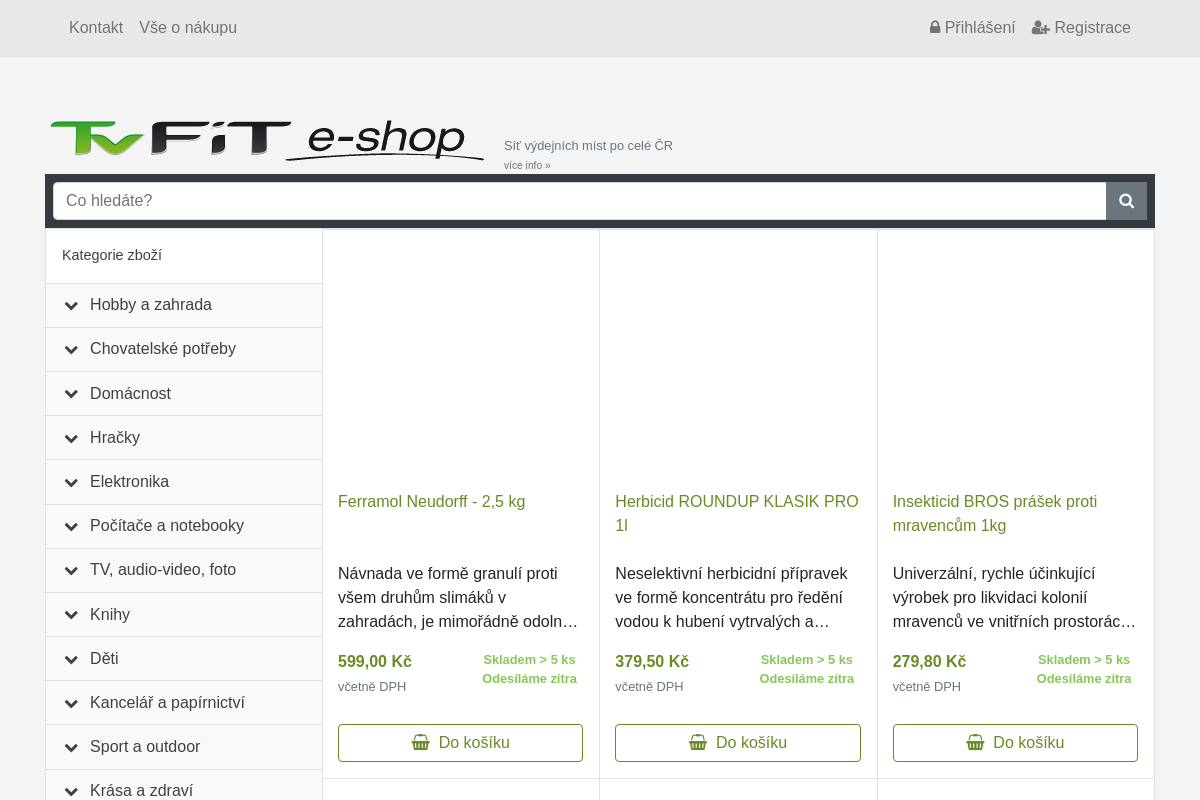Click the ROUNDUP KLASIK product image area
This screenshot has width=1200, height=800.
click(738, 360)
